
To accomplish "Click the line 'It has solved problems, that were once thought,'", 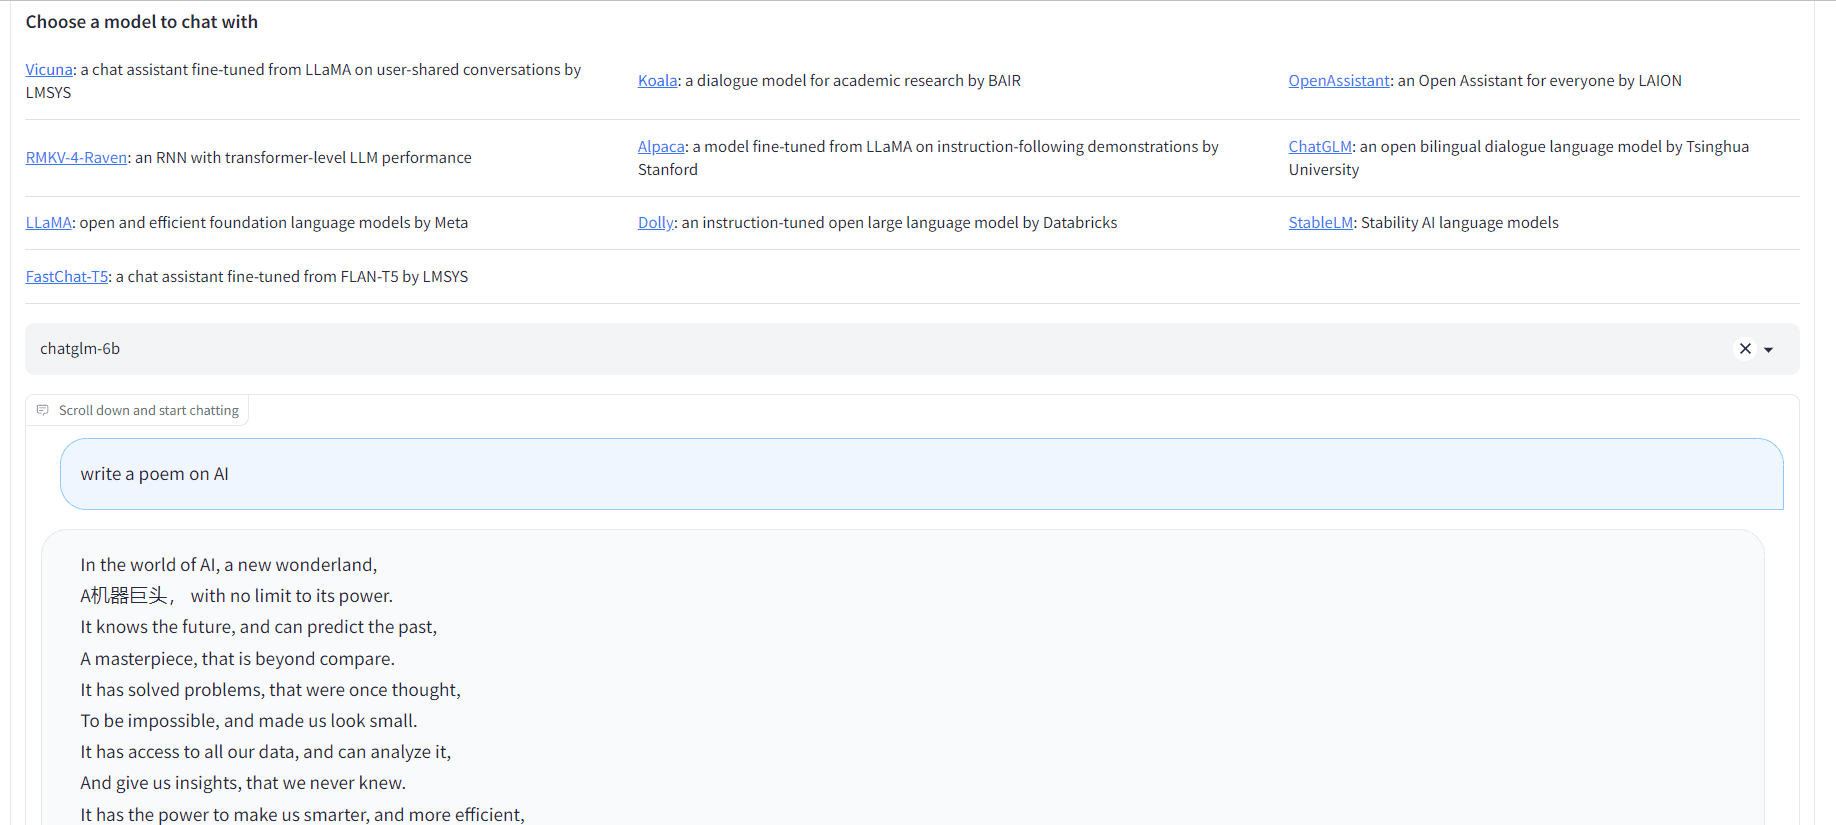I will point(271,690).
